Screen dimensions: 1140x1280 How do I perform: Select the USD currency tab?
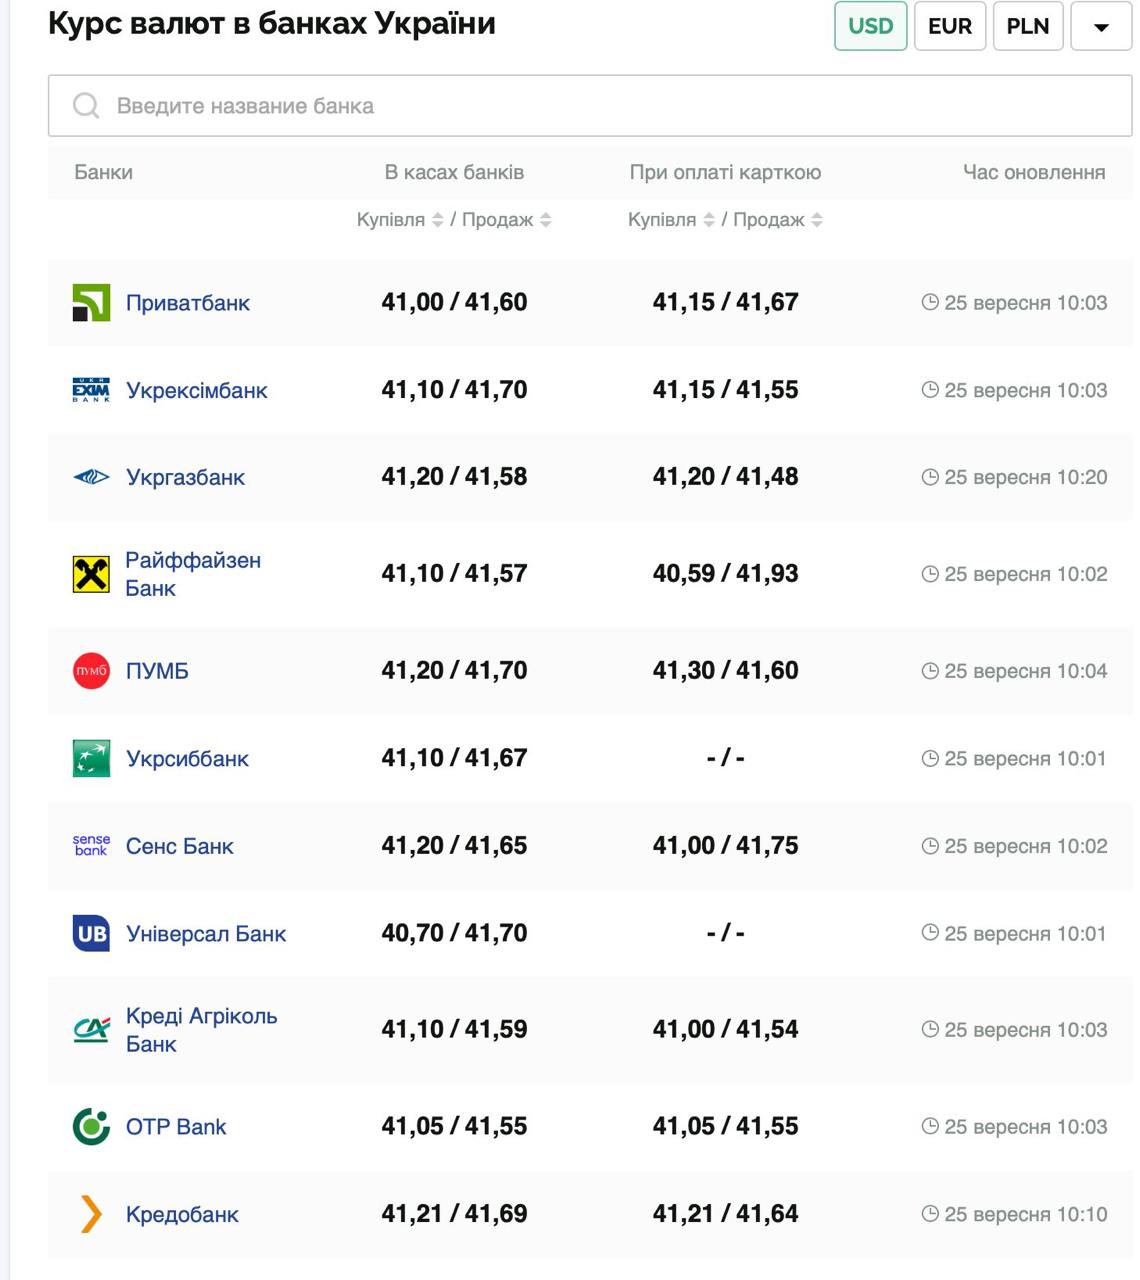coord(870,26)
